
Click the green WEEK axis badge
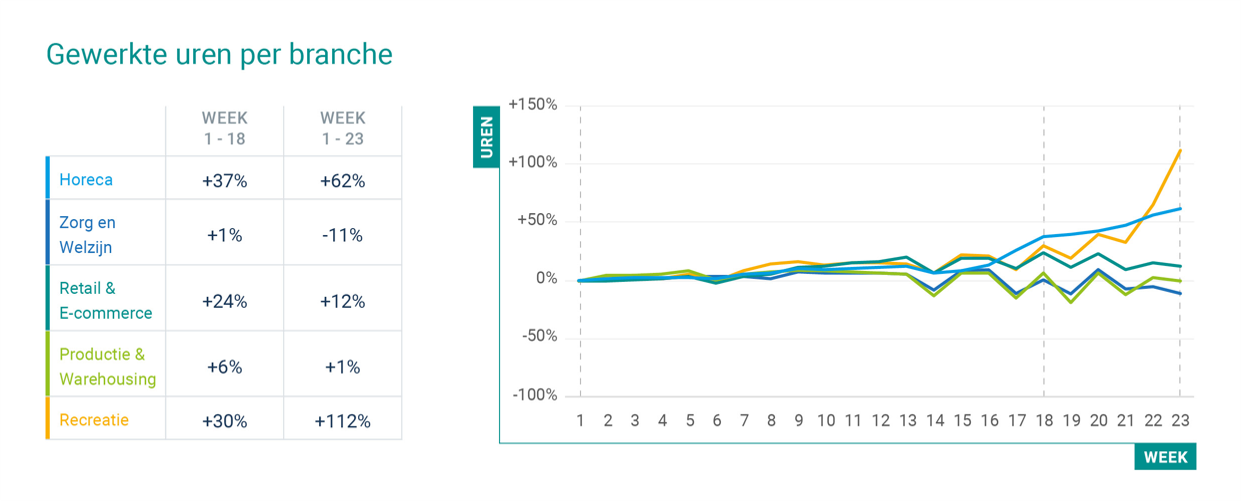coord(1165,457)
